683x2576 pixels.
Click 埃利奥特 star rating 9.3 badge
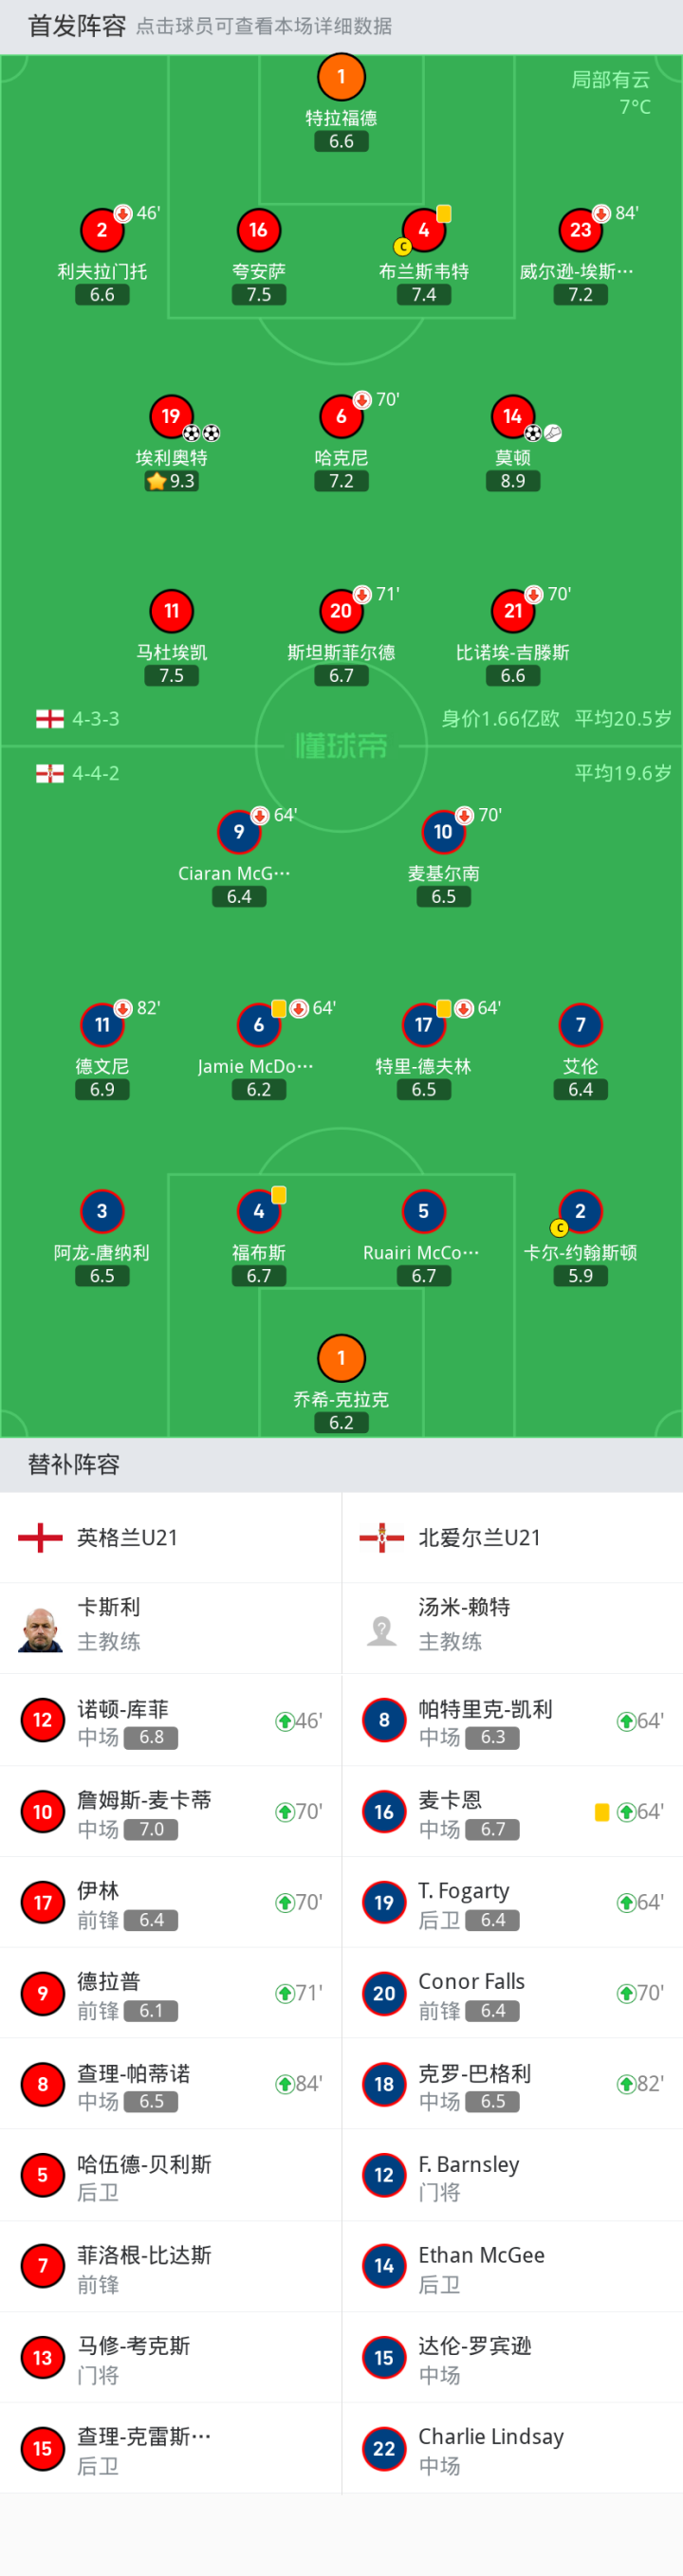[x=171, y=481]
